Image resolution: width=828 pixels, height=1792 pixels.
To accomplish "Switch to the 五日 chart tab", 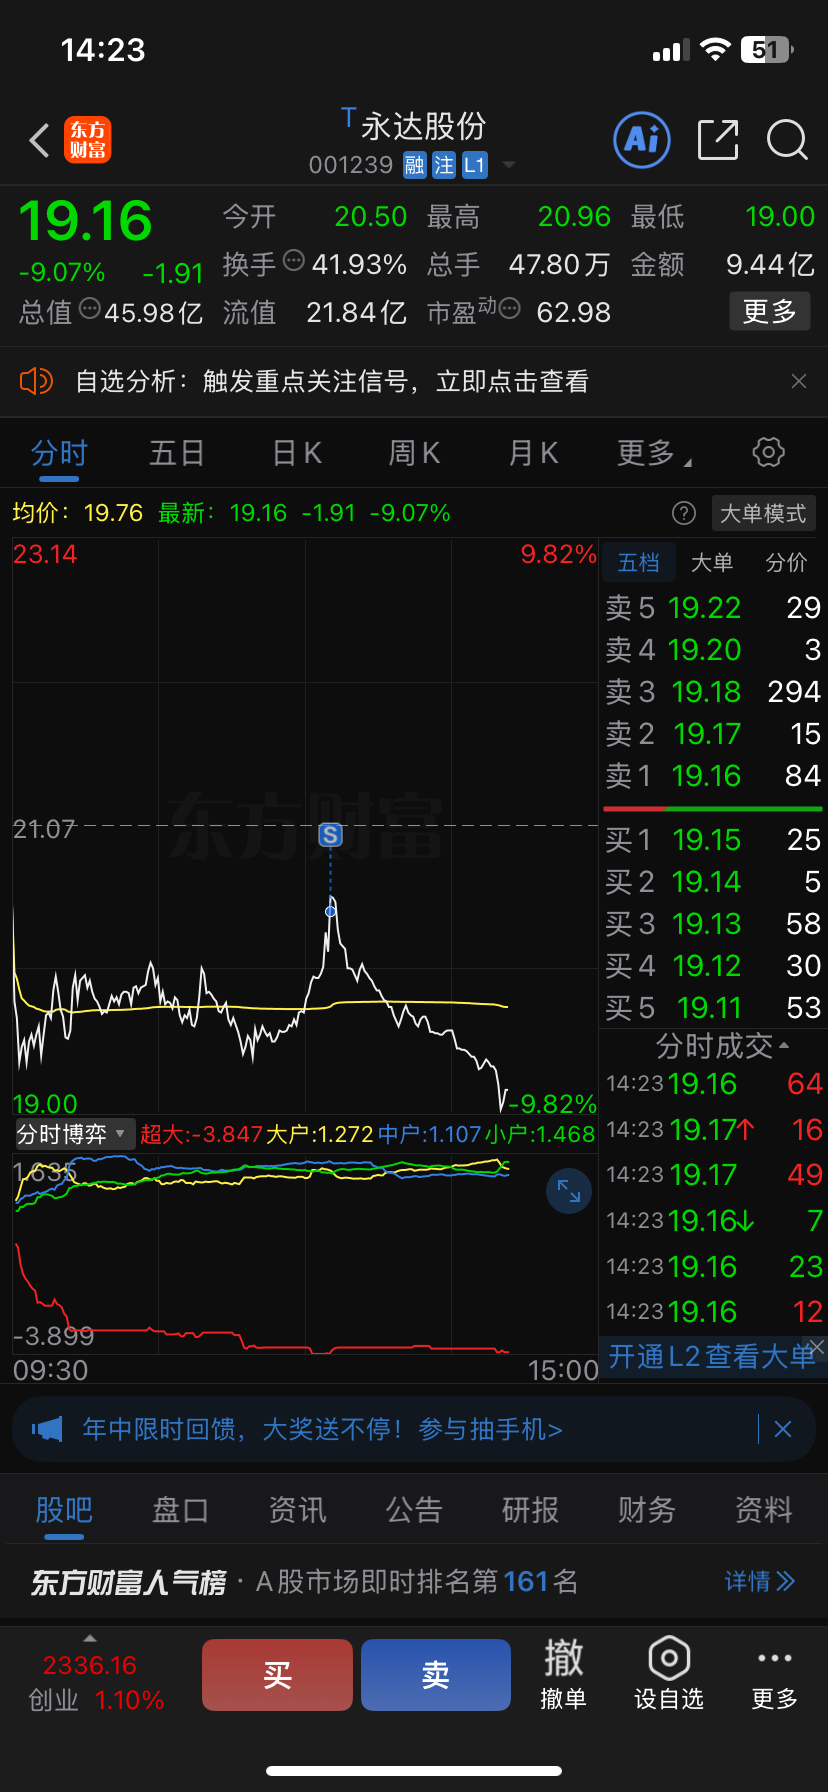I will pyautogui.click(x=177, y=453).
